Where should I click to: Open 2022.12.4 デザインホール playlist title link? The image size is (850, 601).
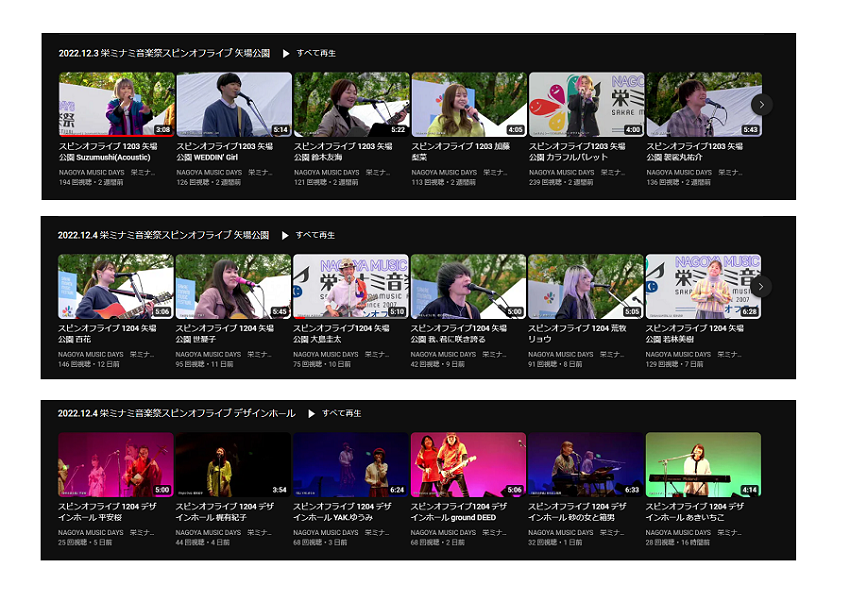[x=176, y=413]
